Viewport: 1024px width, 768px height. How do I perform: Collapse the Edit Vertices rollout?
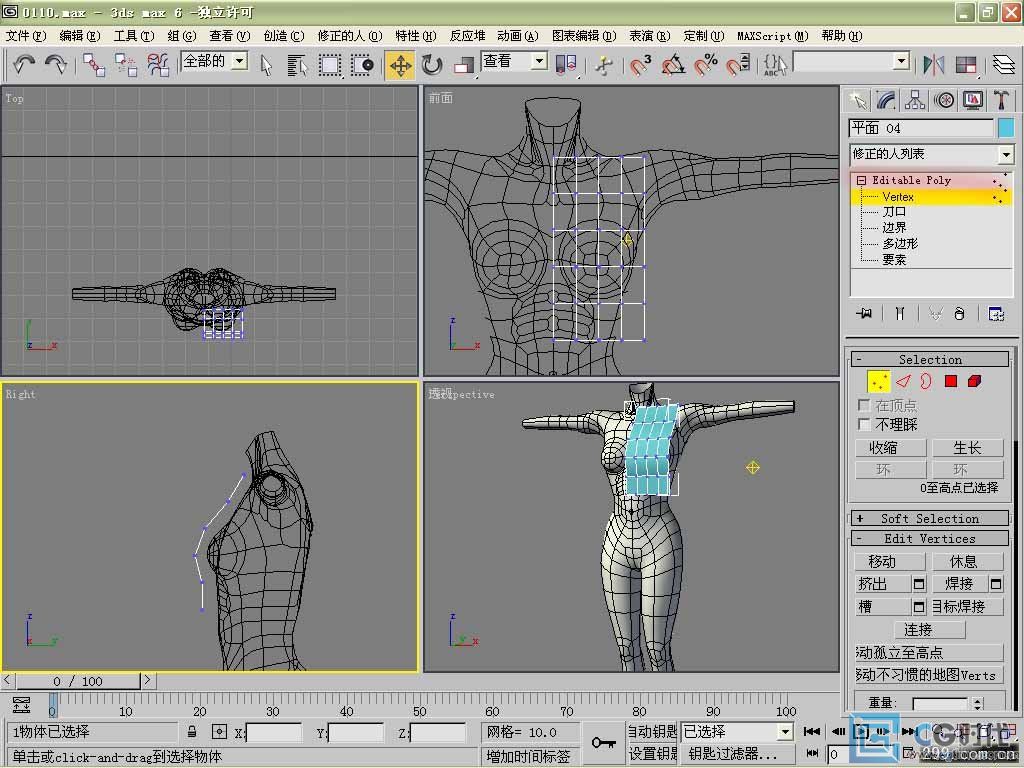[x=930, y=539]
